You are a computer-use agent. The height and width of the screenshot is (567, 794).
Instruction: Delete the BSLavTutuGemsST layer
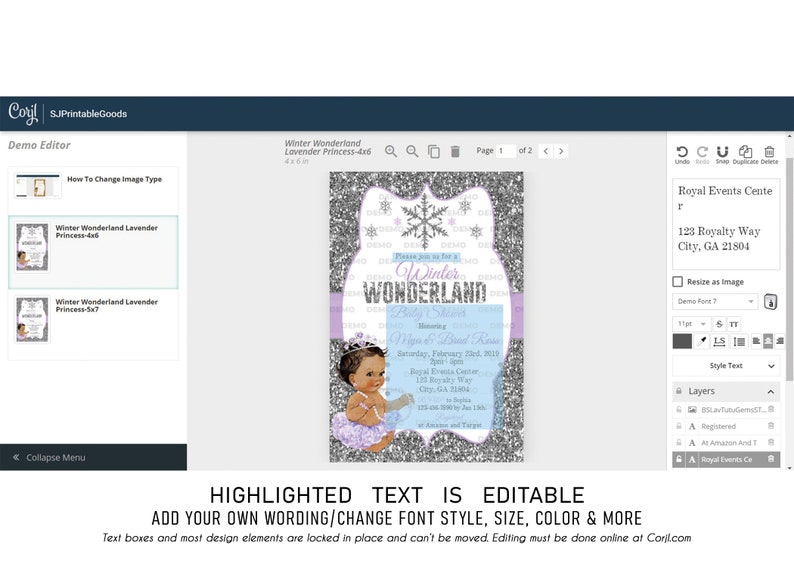point(771,409)
